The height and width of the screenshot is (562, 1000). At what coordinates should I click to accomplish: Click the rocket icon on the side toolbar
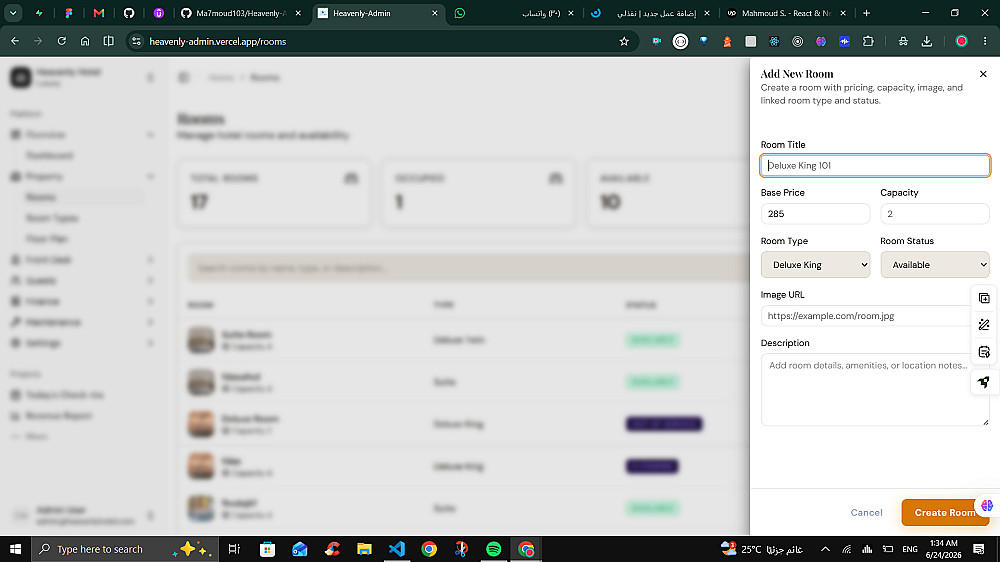coord(983,381)
